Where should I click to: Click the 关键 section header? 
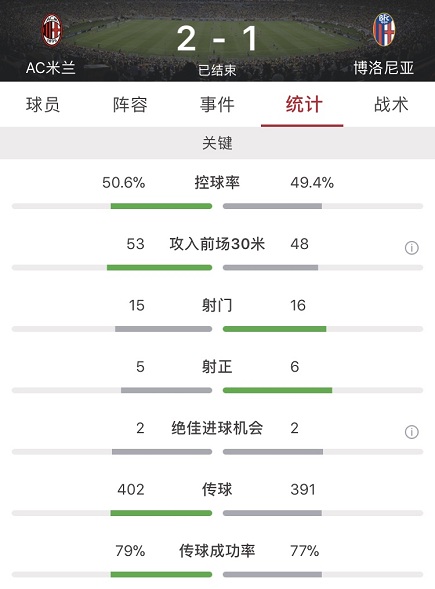coord(218,143)
